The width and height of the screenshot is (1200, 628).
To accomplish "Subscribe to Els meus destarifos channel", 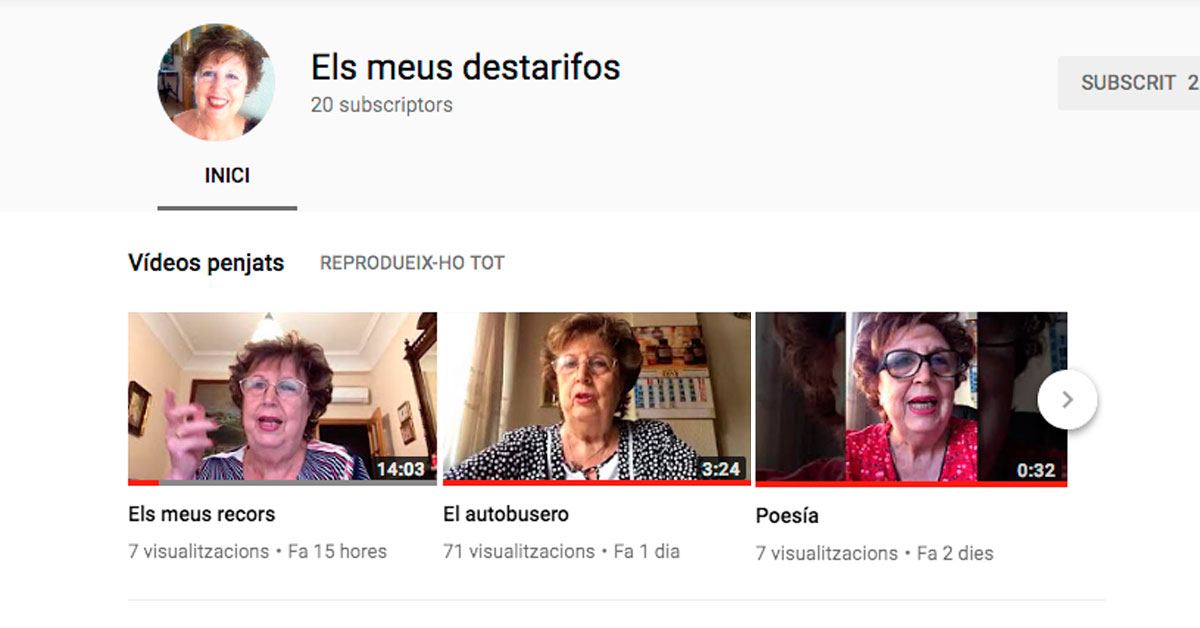I will pyautogui.click(x=1129, y=83).
